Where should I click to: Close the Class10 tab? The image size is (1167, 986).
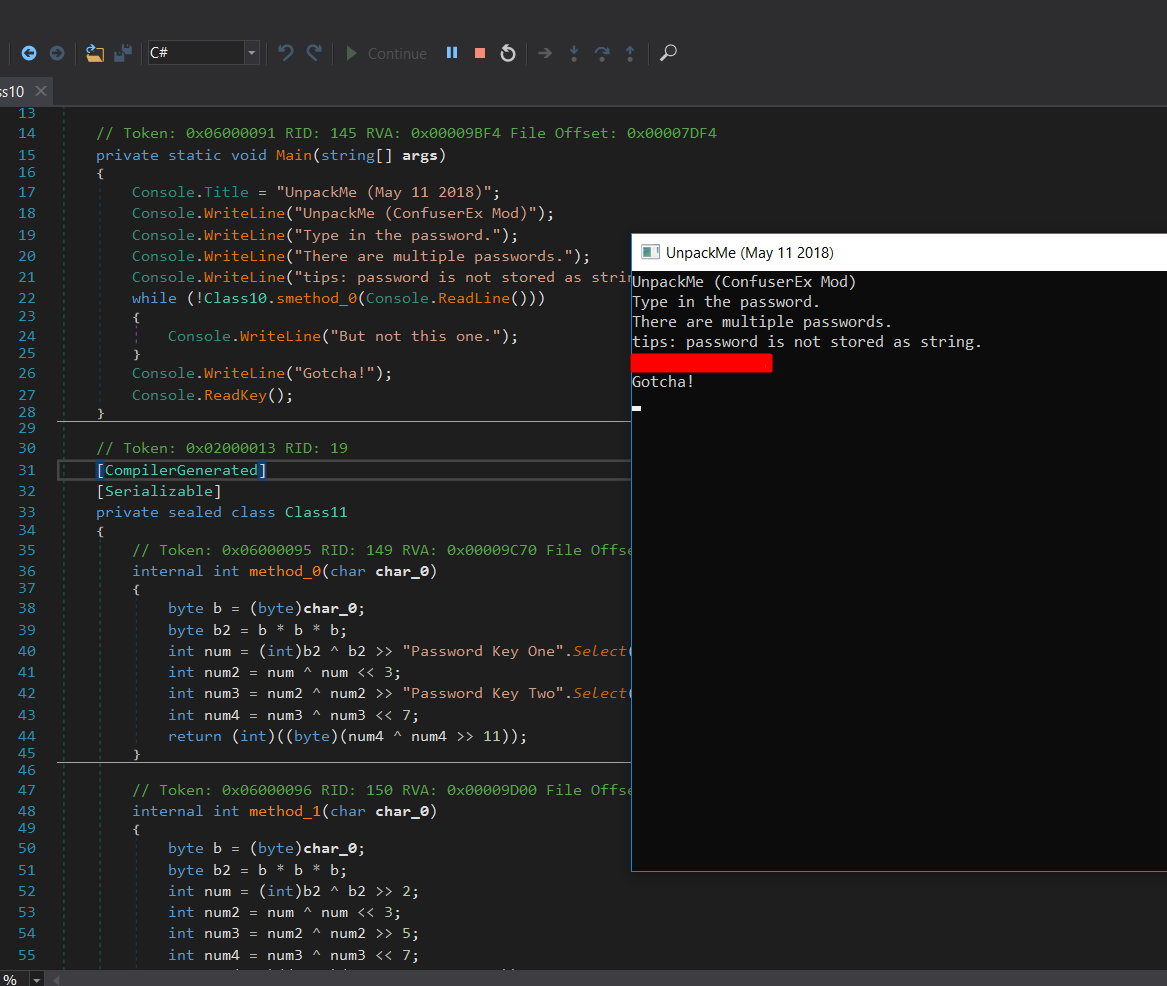click(41, 91)
